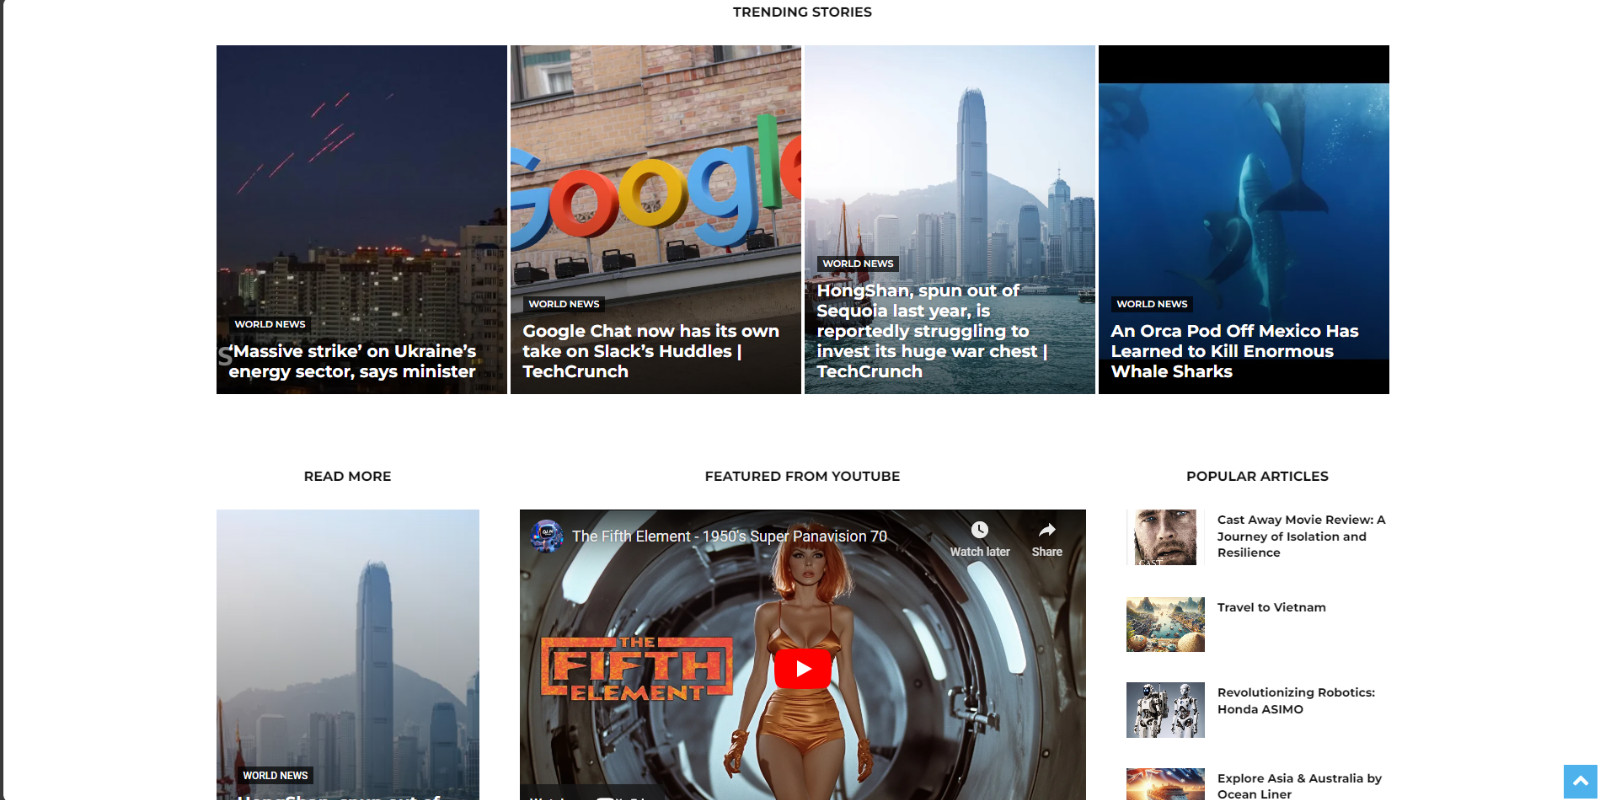Open the YouTube channel avatar icon
This screenshot has width=1600, height=800.
(x=546, y=536)
